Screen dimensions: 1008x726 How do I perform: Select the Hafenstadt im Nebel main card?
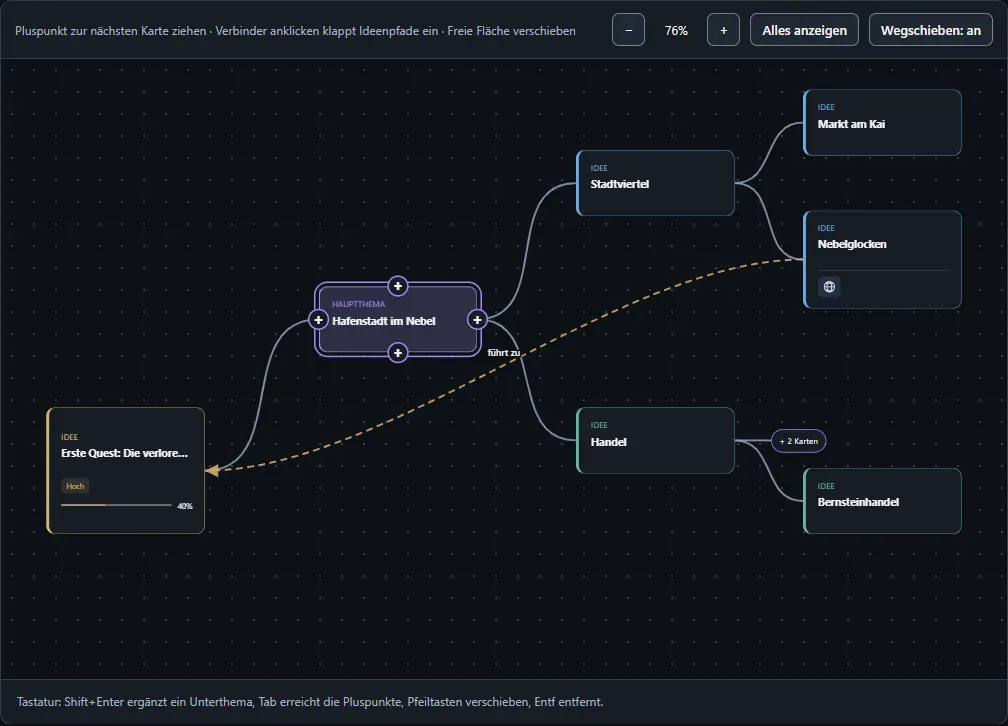pyautogui.click(x=398, y=320)
